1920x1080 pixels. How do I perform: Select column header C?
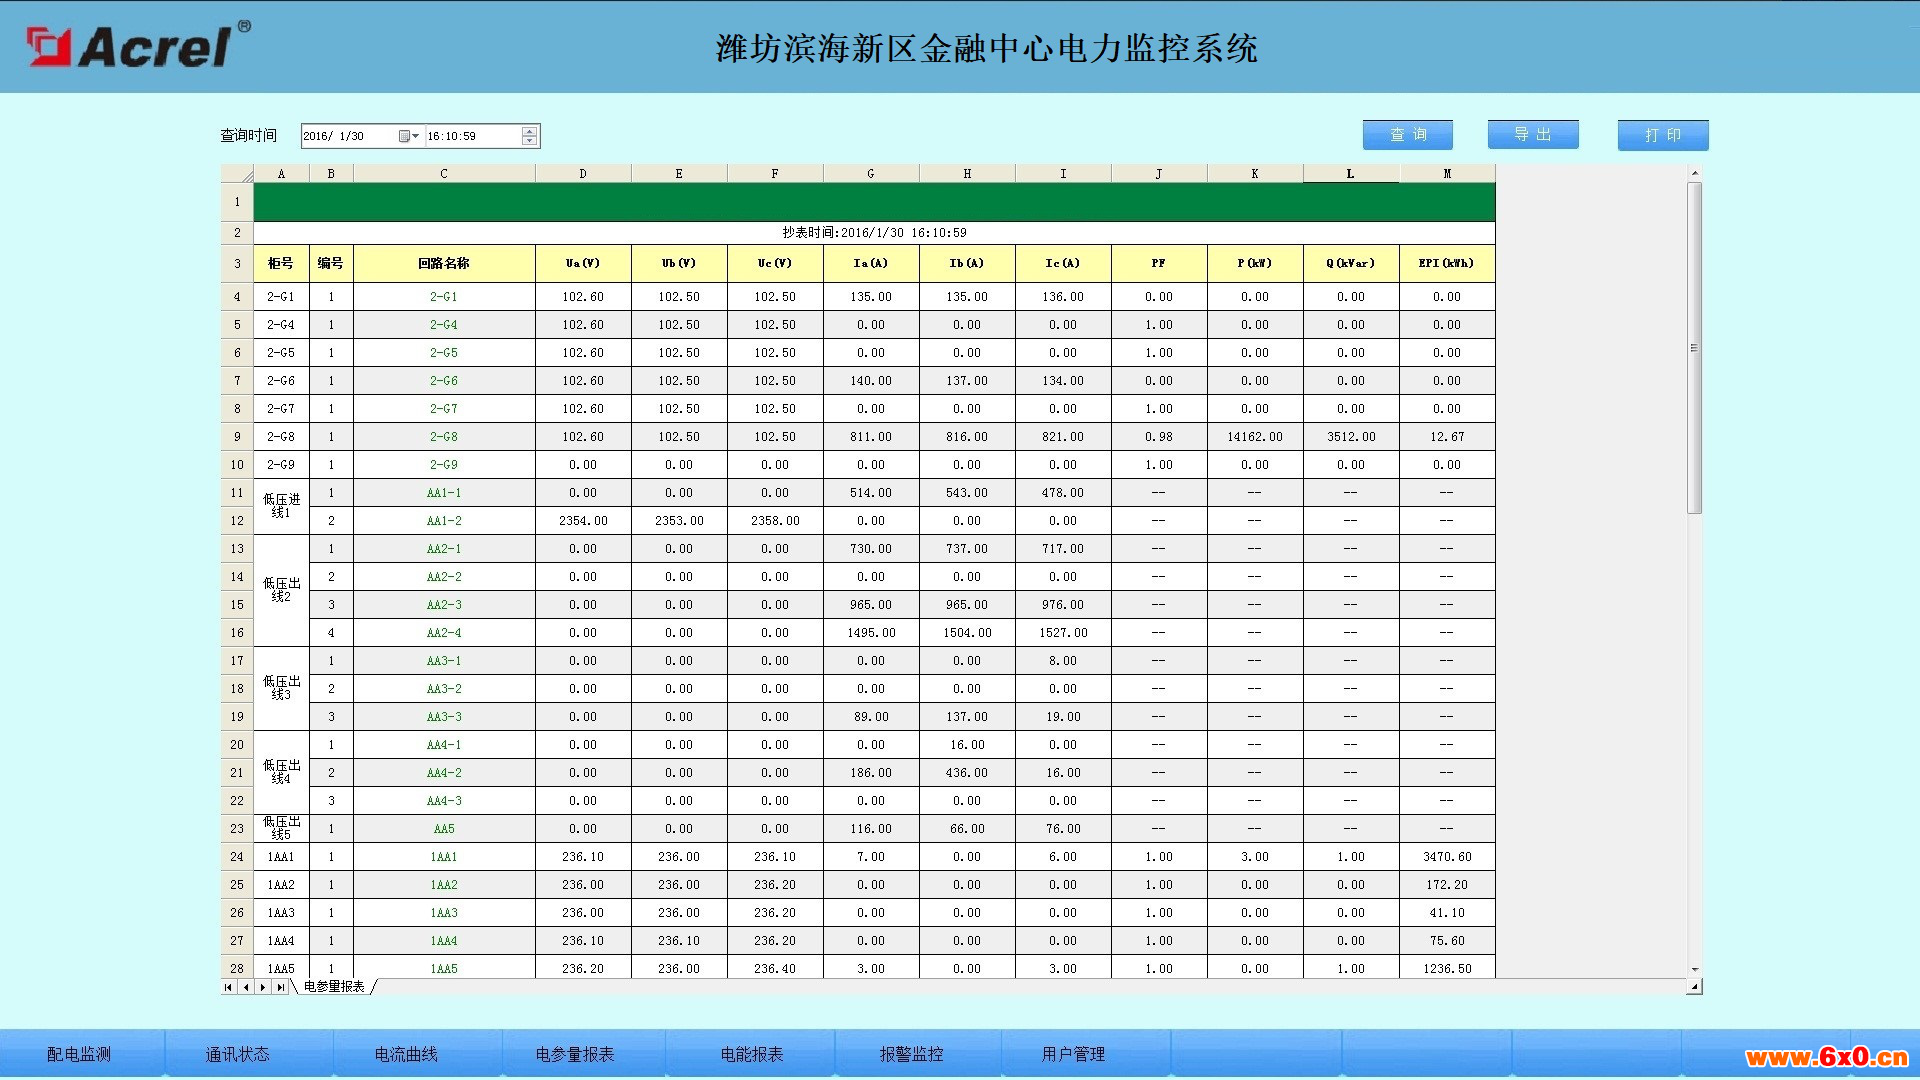click(x=444, y=174)
